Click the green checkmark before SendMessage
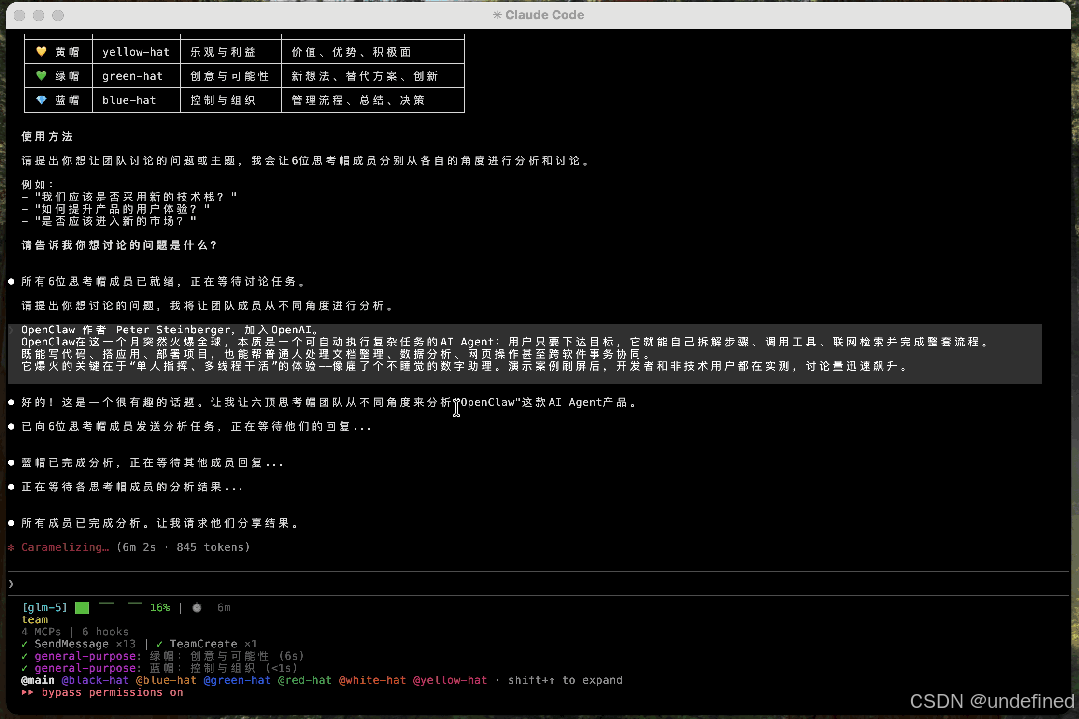 tap(25, 644)
